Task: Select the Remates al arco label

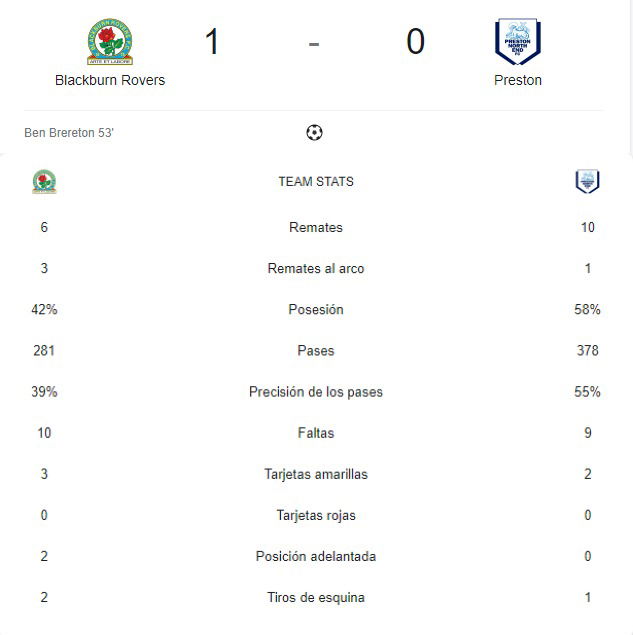Action: coord(316,268)
